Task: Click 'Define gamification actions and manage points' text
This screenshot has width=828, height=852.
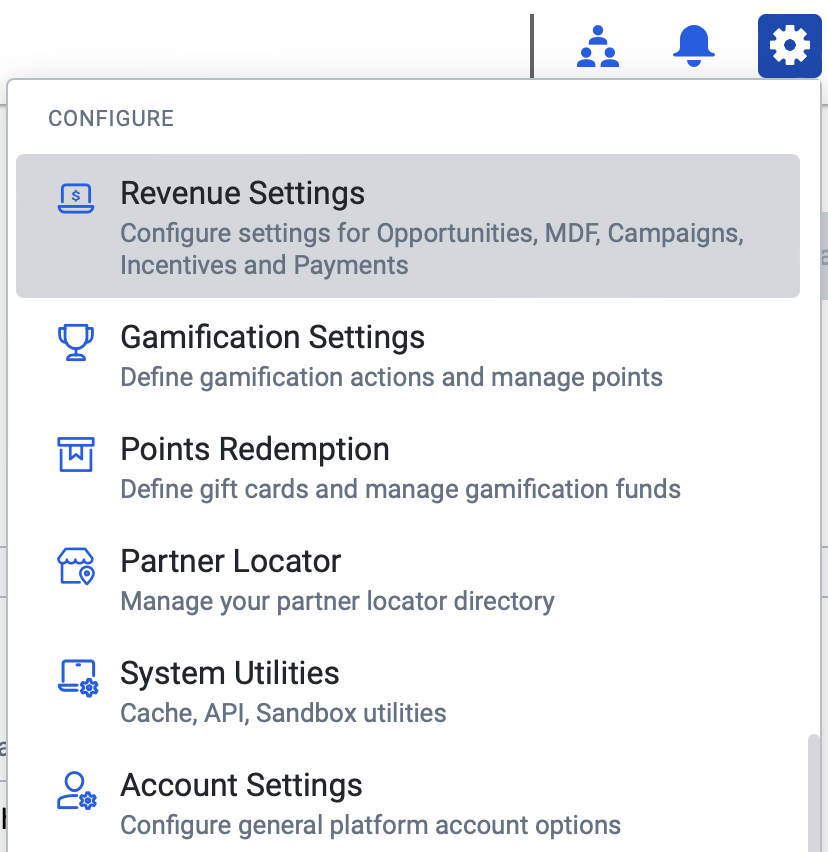Action: [391, 378]
